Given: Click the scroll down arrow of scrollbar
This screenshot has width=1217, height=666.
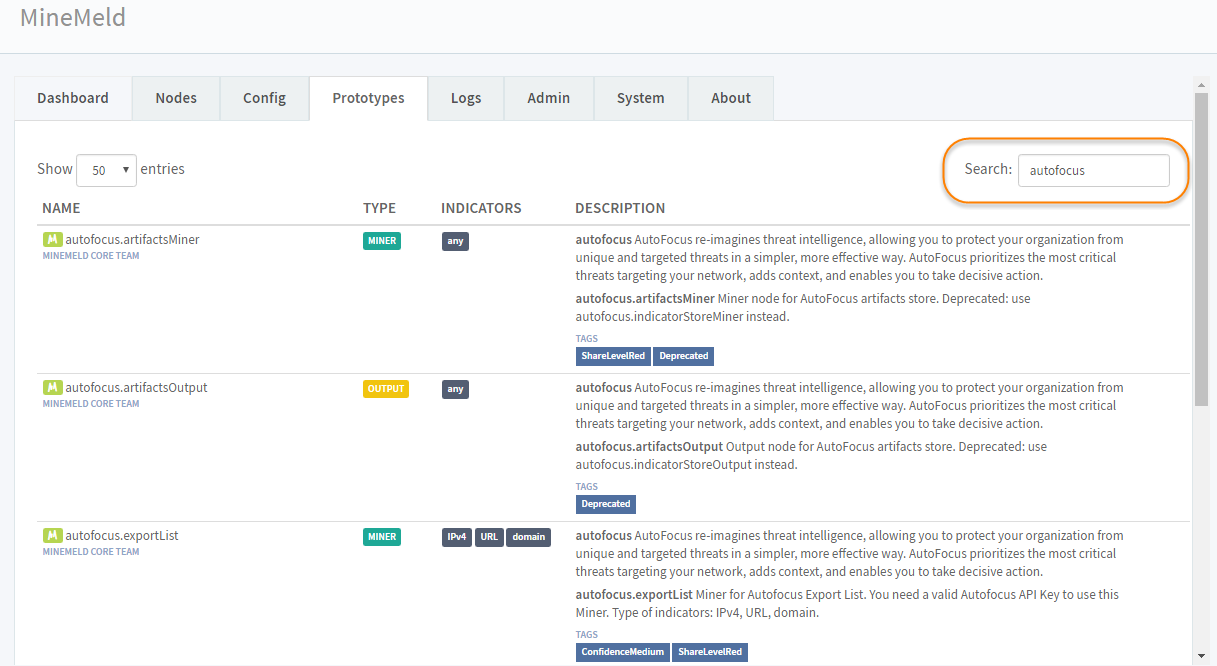Looking at the screenshot, I should pyautogui.click(x=1201, y=656).
